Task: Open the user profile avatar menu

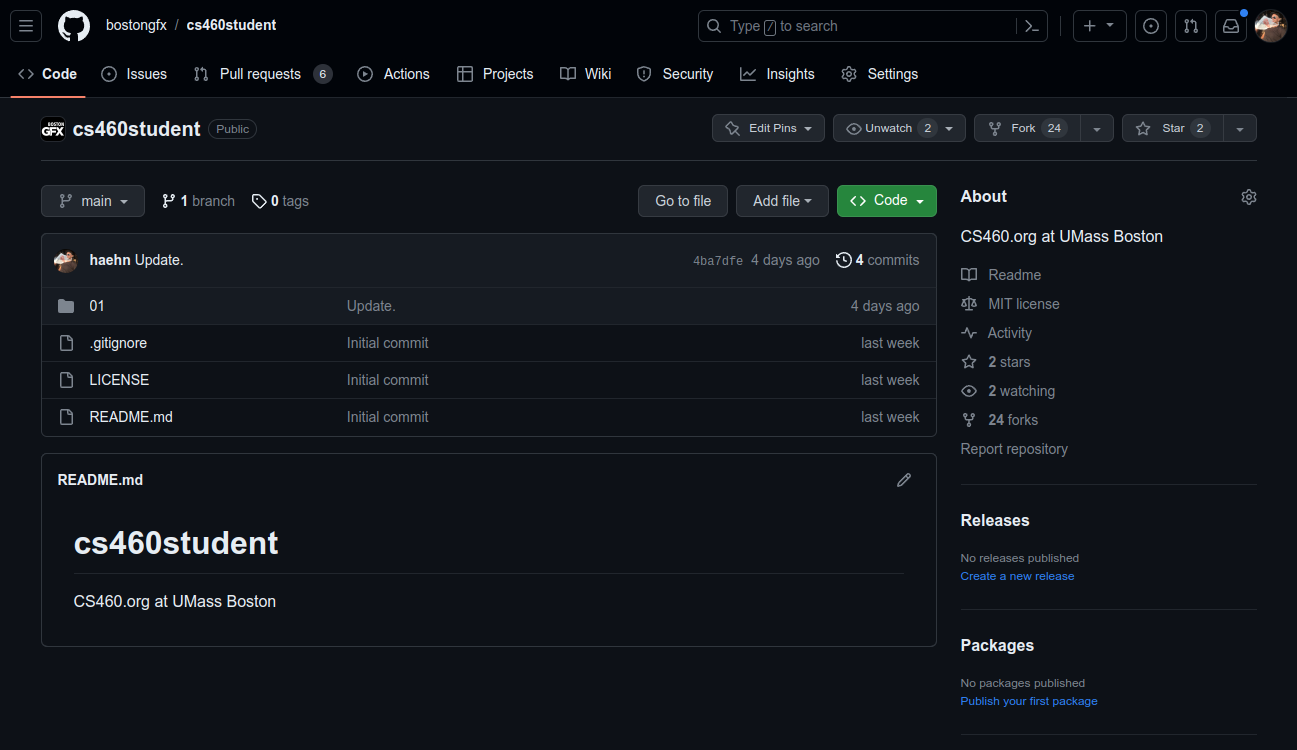Action: (x=1271, y=26)
